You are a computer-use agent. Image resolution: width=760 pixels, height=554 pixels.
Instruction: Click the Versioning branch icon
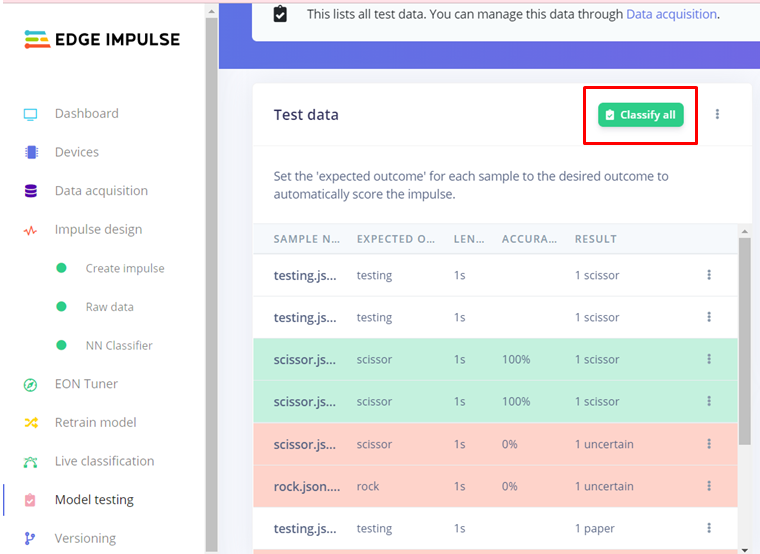click(30, 538)
